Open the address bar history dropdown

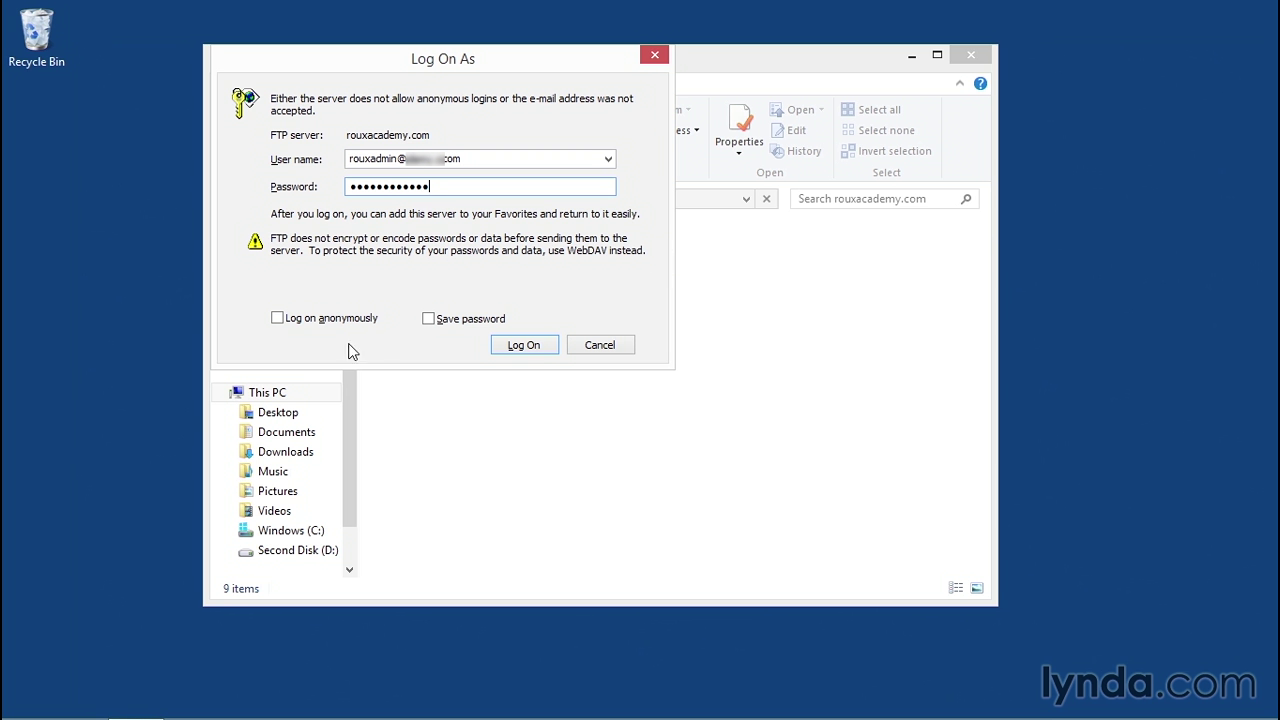pos(746,199)
